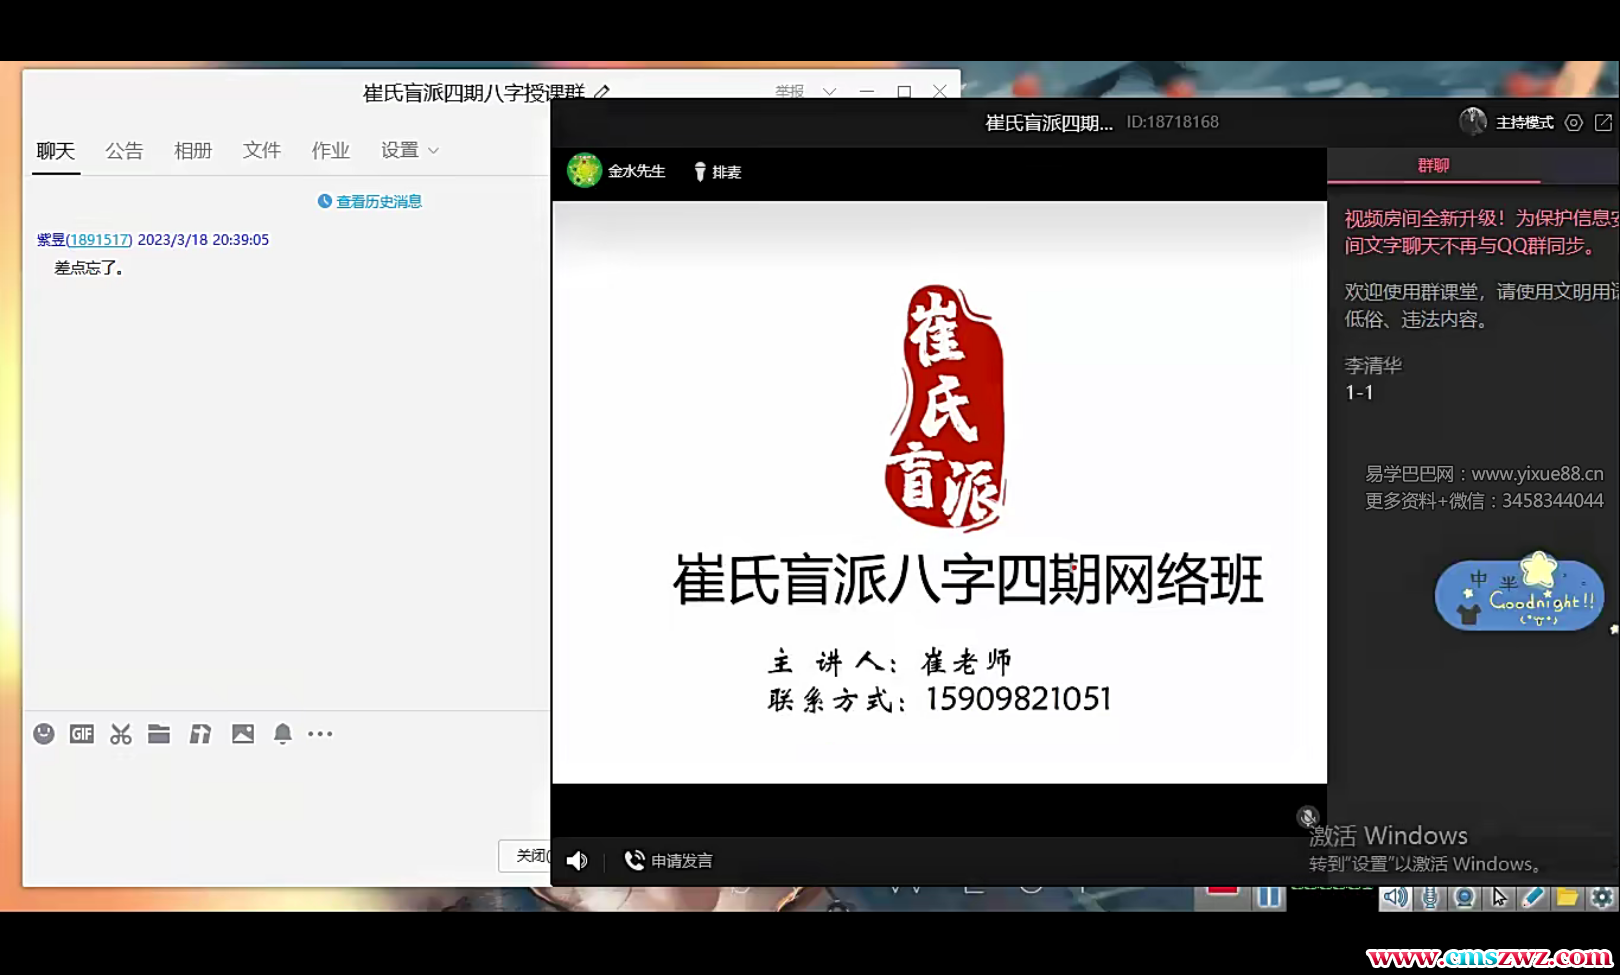Toggle the classroom speaker volume
This screenshot has height=975, width=1620.
click(x=577, y=861)
